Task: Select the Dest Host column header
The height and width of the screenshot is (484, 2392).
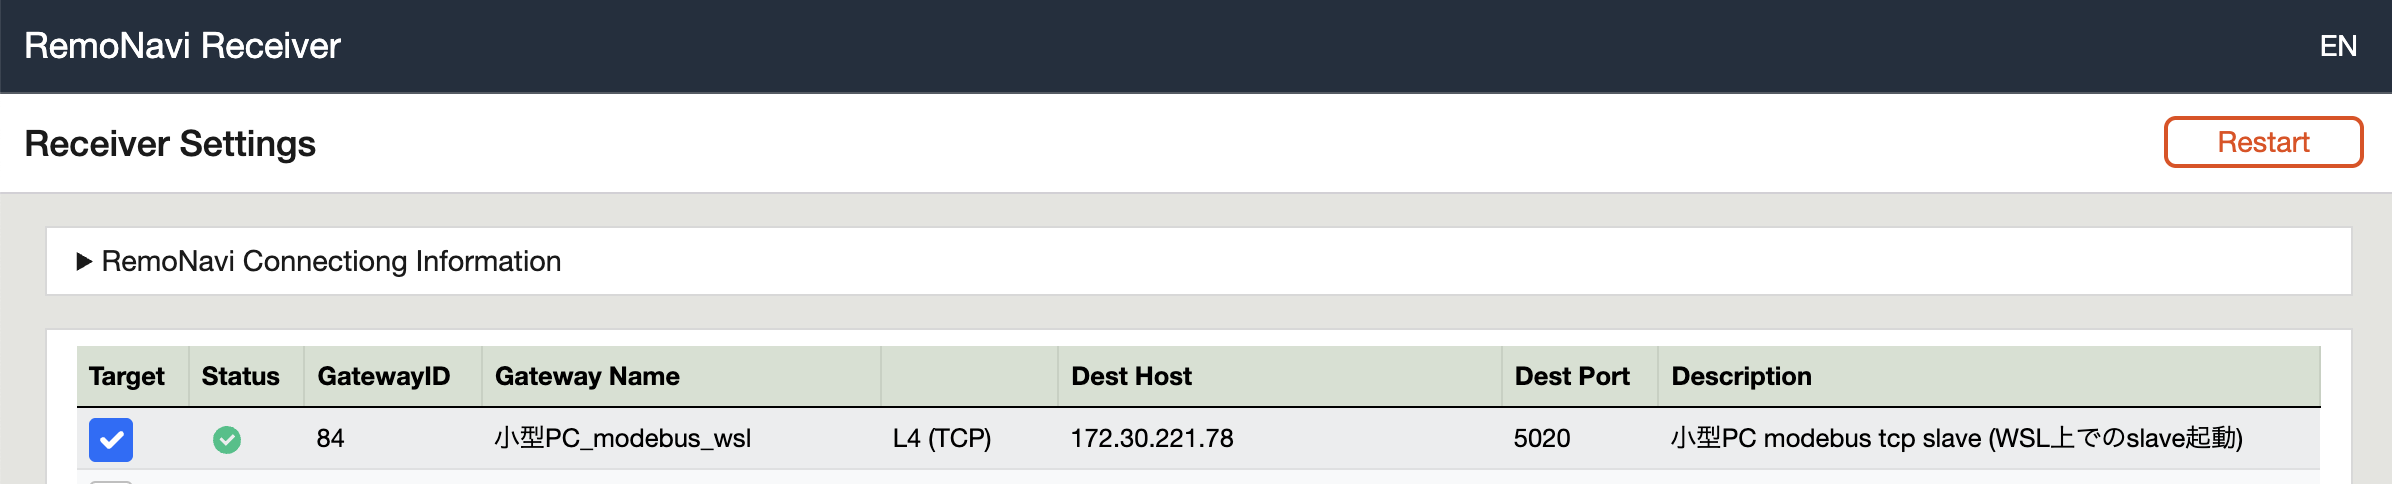Action: coord(1131,376)
